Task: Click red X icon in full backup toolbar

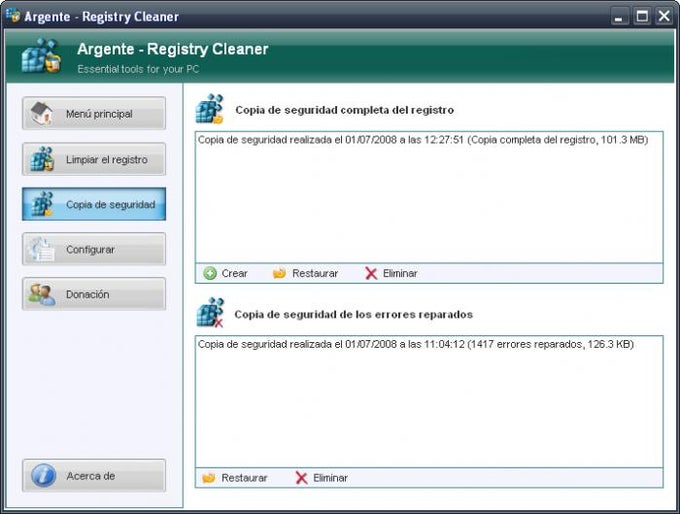Action: [371, 273]
